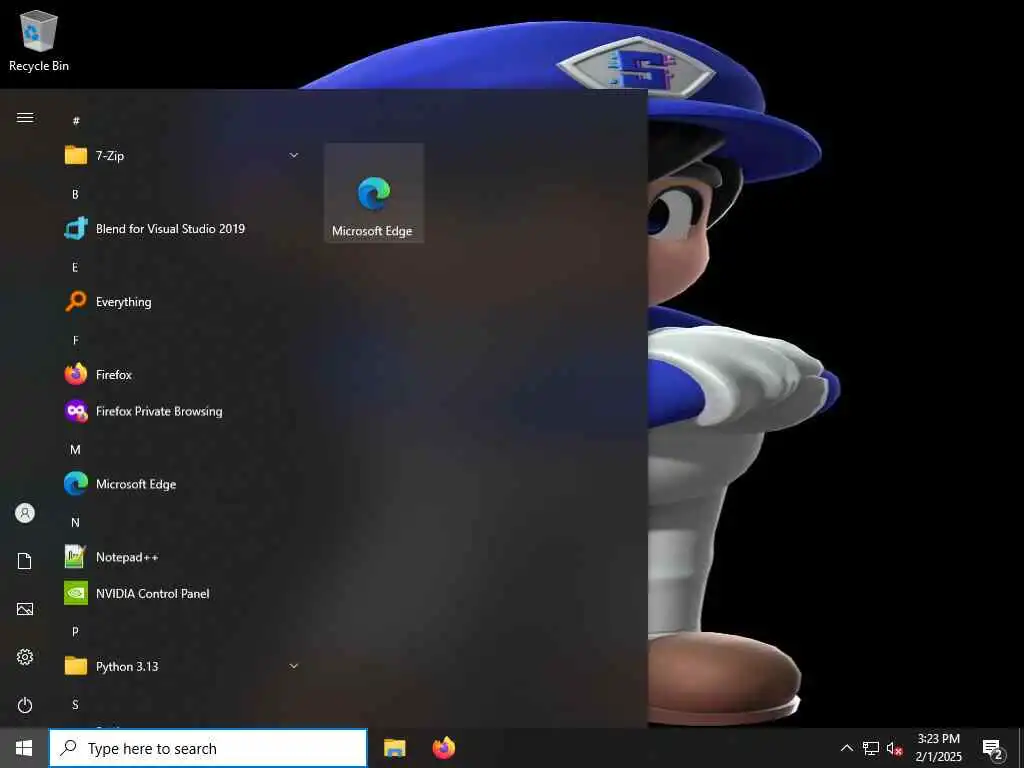The width and height of the screenshot is (1024, 768).
Task: Click the pinned Microsoft Edge tile
Action: click(374, 193)
